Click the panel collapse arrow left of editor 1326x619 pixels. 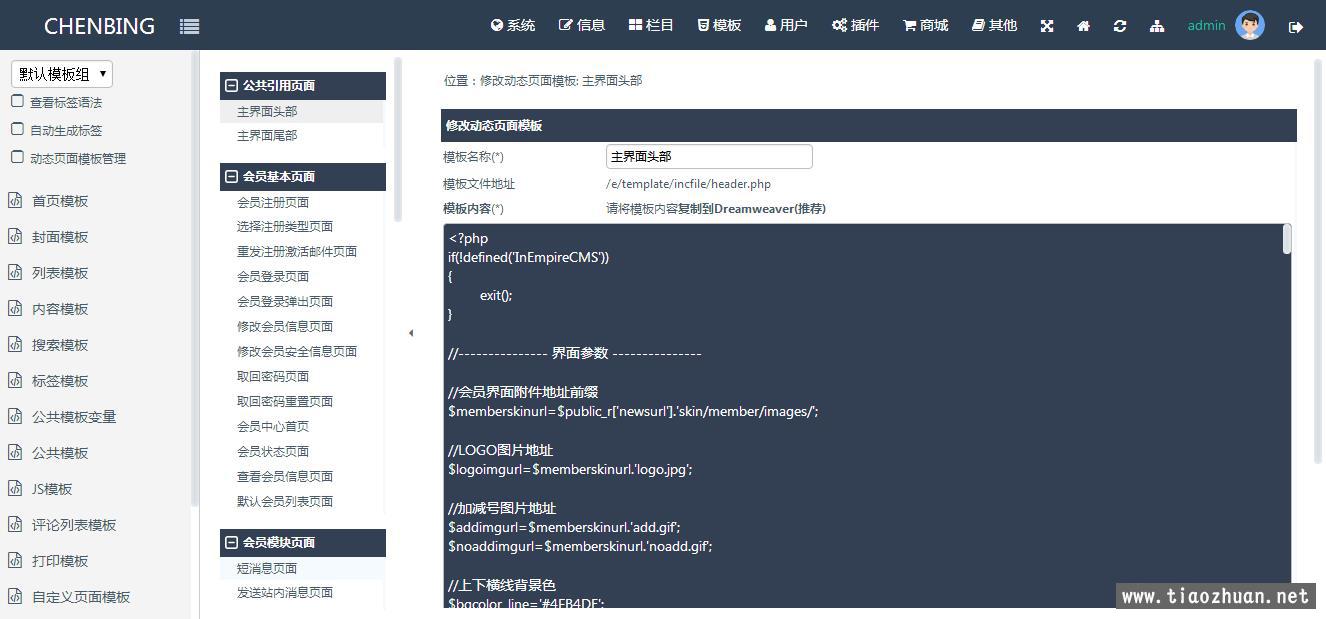tap(411, 333)
